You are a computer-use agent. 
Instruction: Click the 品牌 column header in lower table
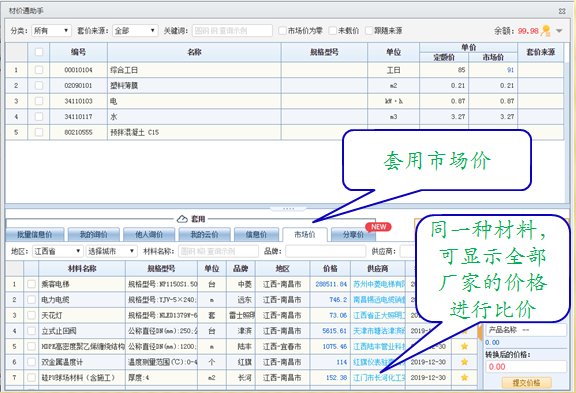(241, 268)
